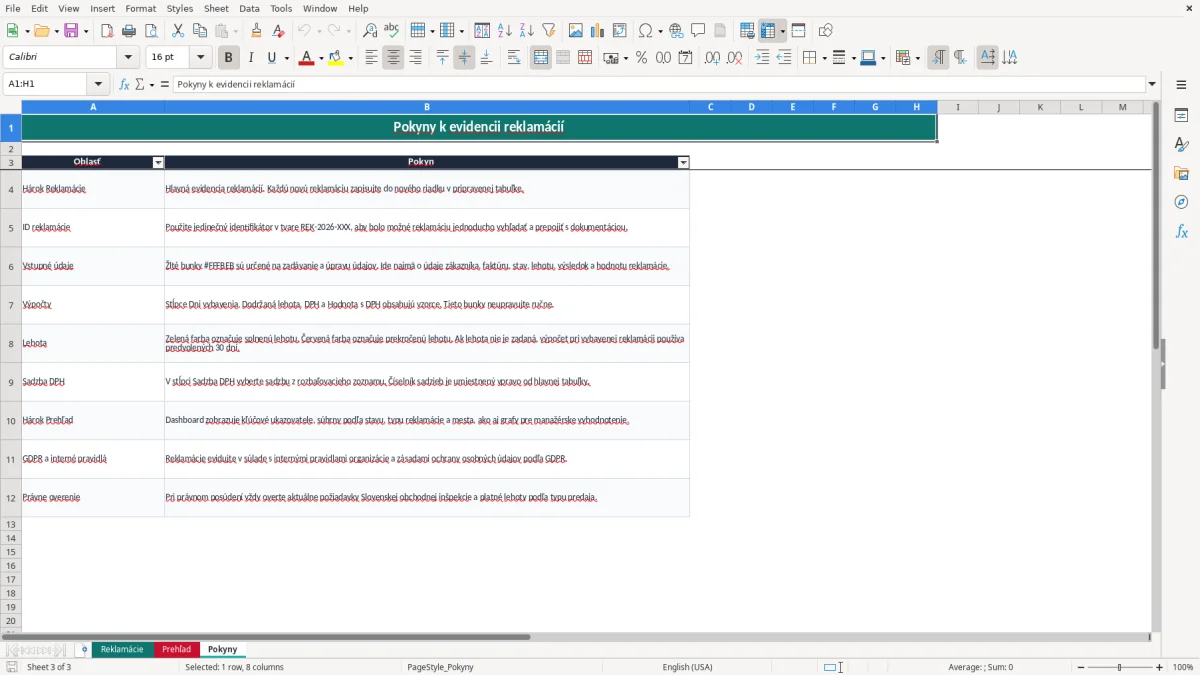Expand the formula bar arrow

1152,84
